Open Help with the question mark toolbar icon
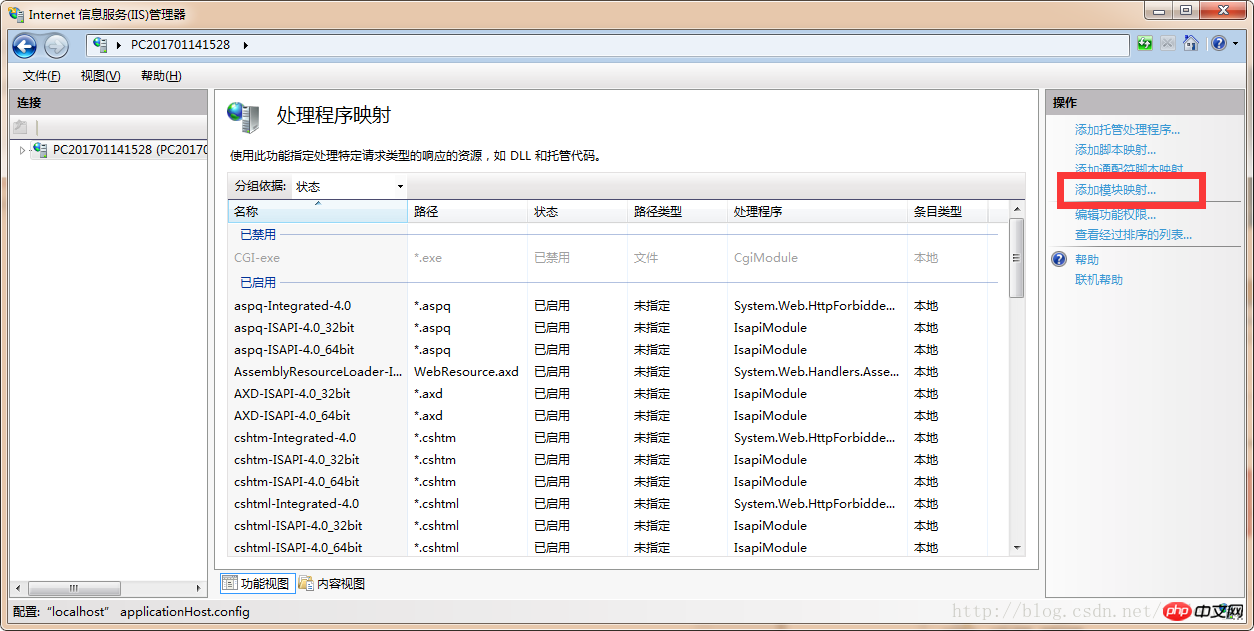The height and width of the screenshot is (631, 1254). [x=1218, y=44]
